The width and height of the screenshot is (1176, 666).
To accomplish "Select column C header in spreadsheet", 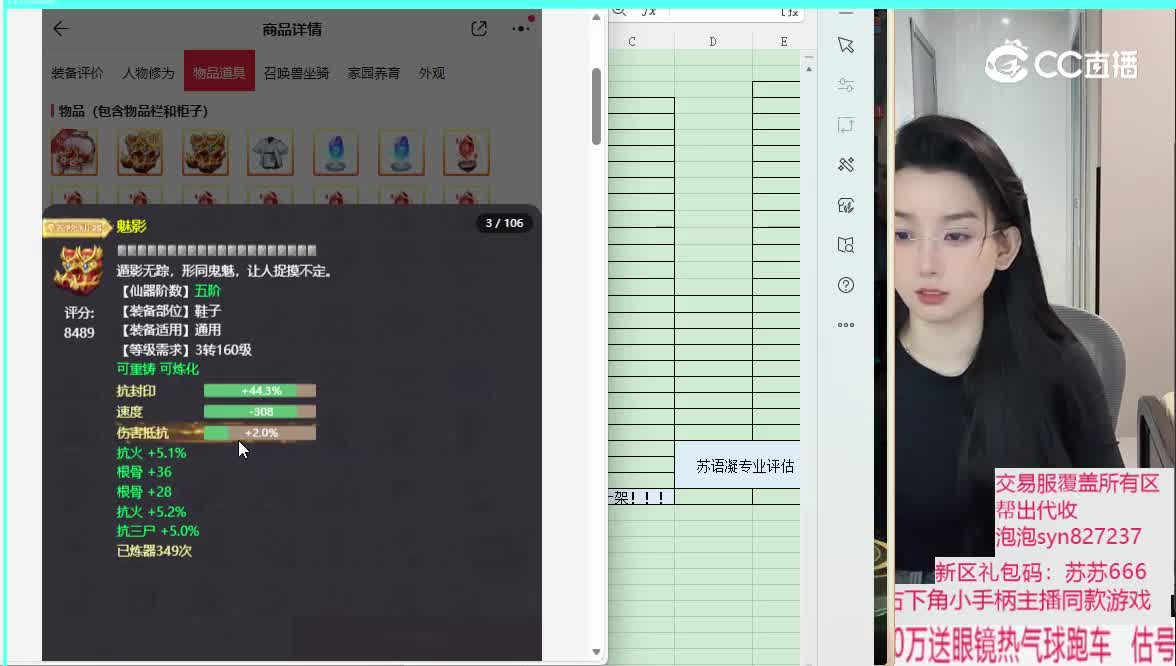I will pyautogui.click(x=632, y=41).
